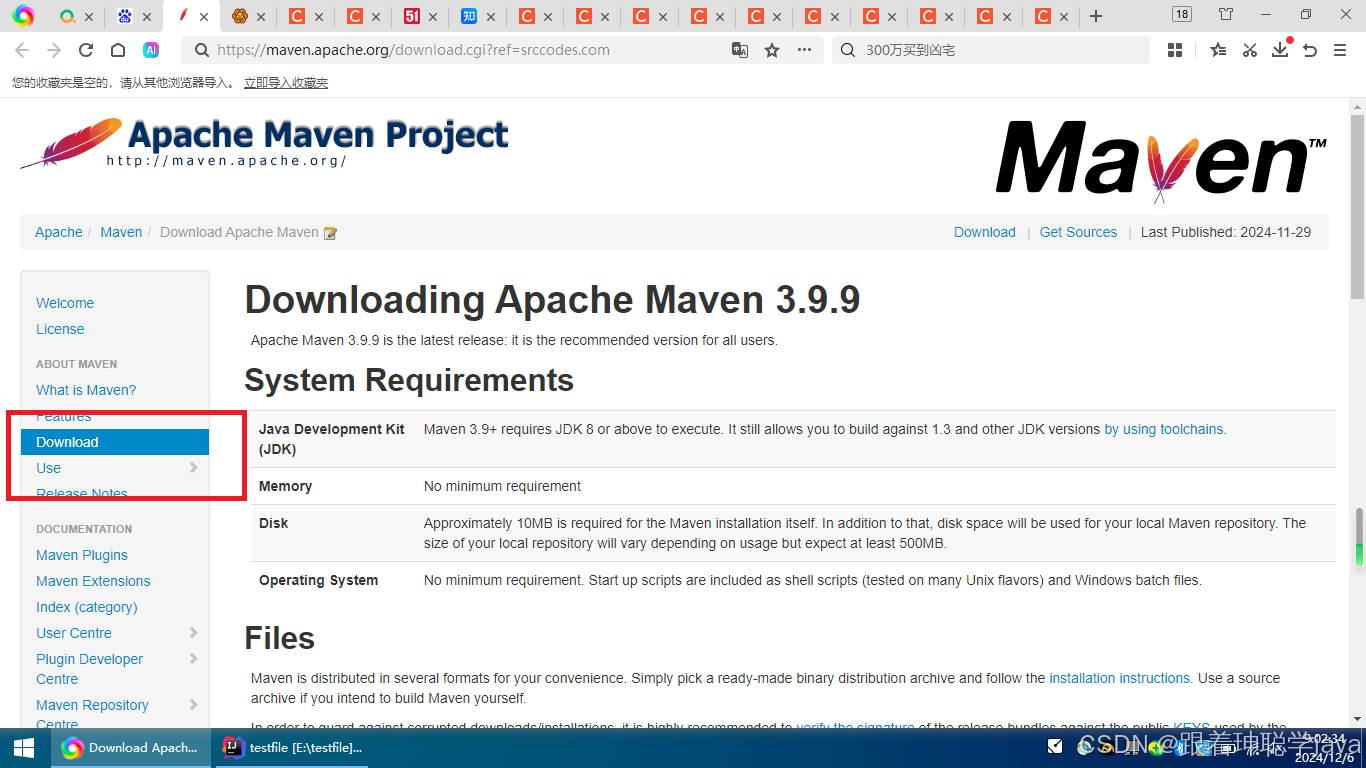Open Maven Plugins link
1366x768 pixels.
(x=82, y=555)
